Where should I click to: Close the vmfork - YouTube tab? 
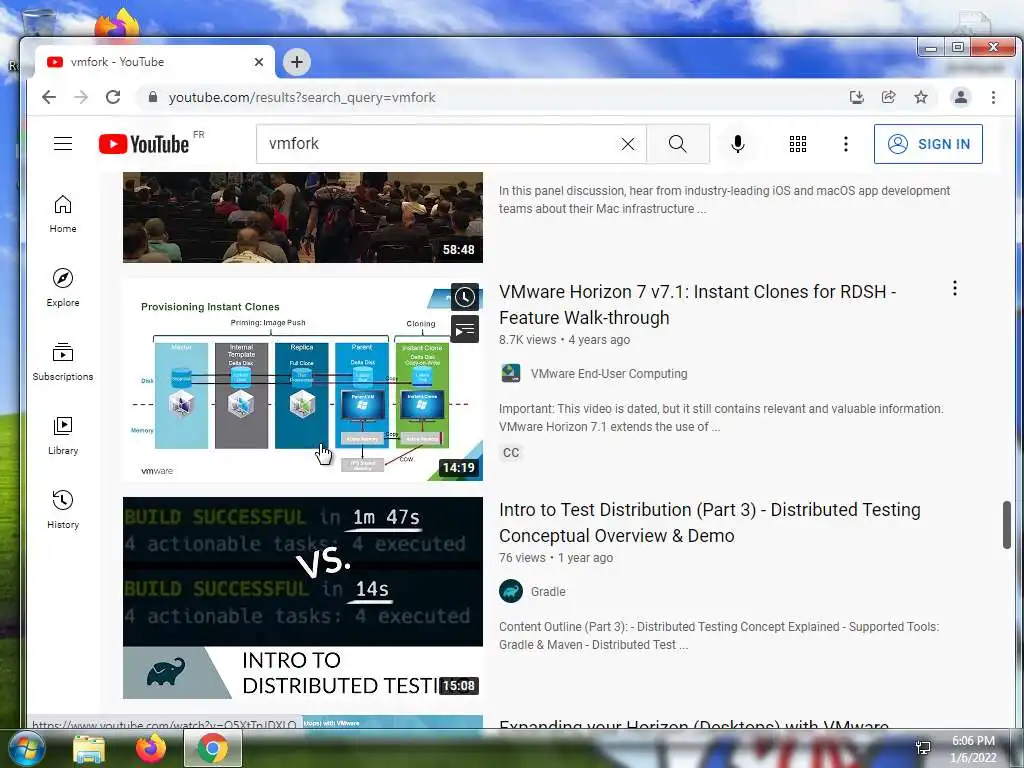[x=259, y=62]
